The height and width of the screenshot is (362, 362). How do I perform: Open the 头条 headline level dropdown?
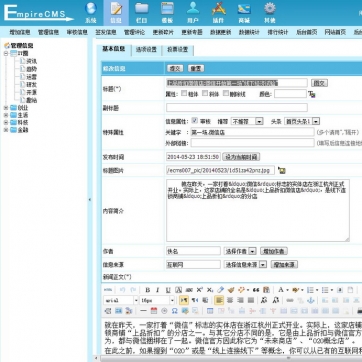click(x=302, y=121)
